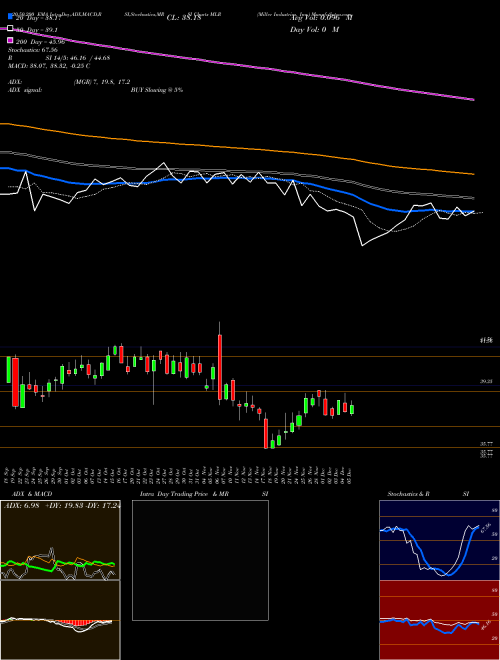This screenshot has width=500, height=660.
Task: Click the 'Stochastics & R' panel title
Action: 408,494
